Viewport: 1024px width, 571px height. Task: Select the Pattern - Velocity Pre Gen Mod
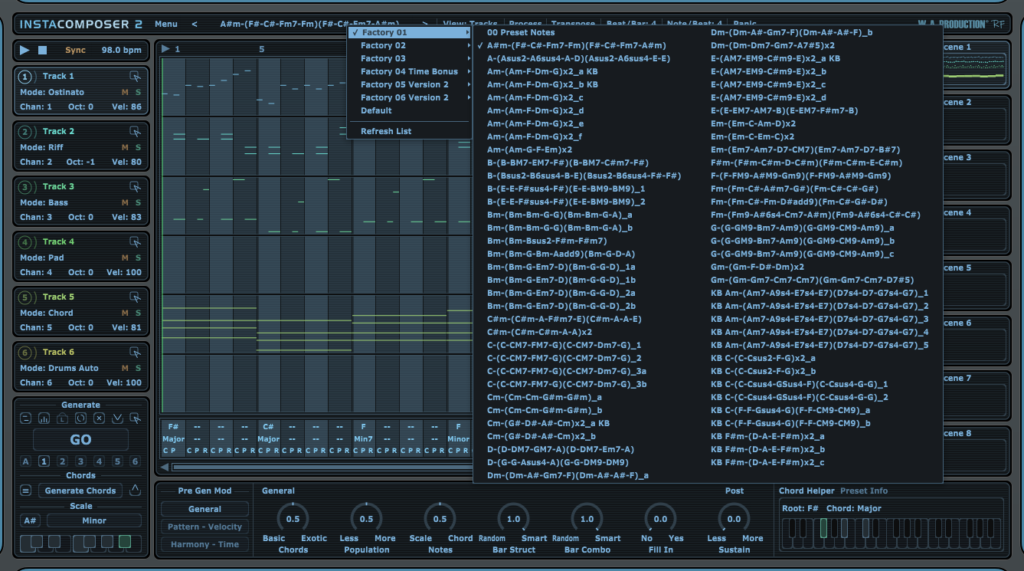coord(204,527)
